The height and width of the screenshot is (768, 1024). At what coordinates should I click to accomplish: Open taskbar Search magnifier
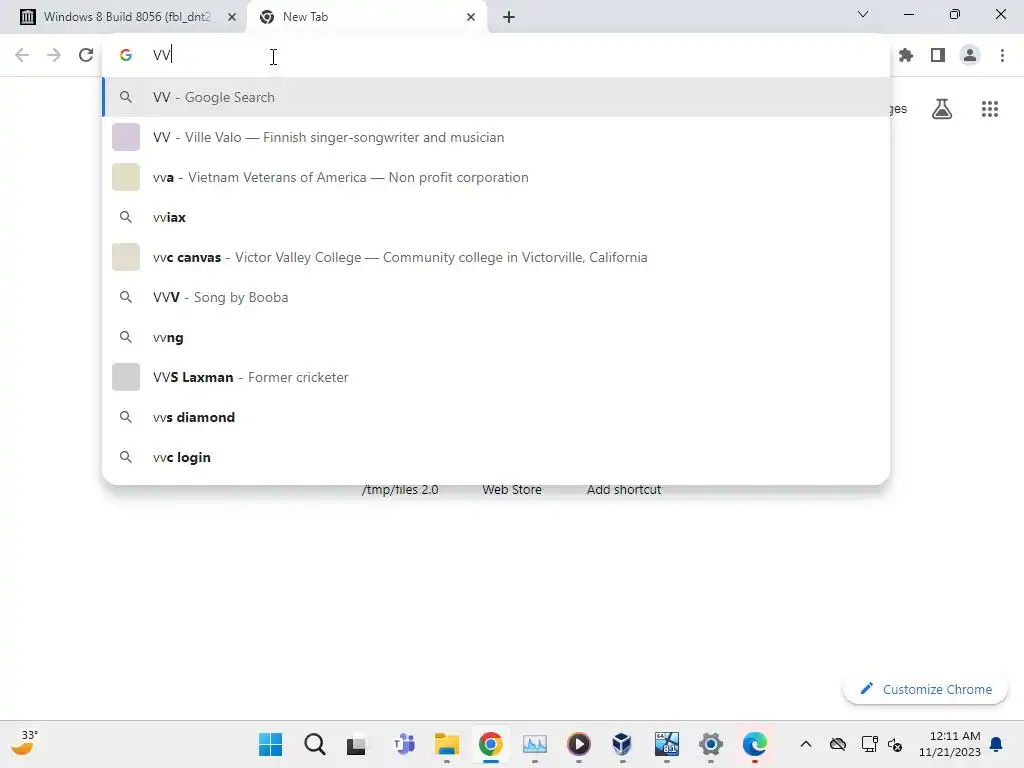coord(314,744)
